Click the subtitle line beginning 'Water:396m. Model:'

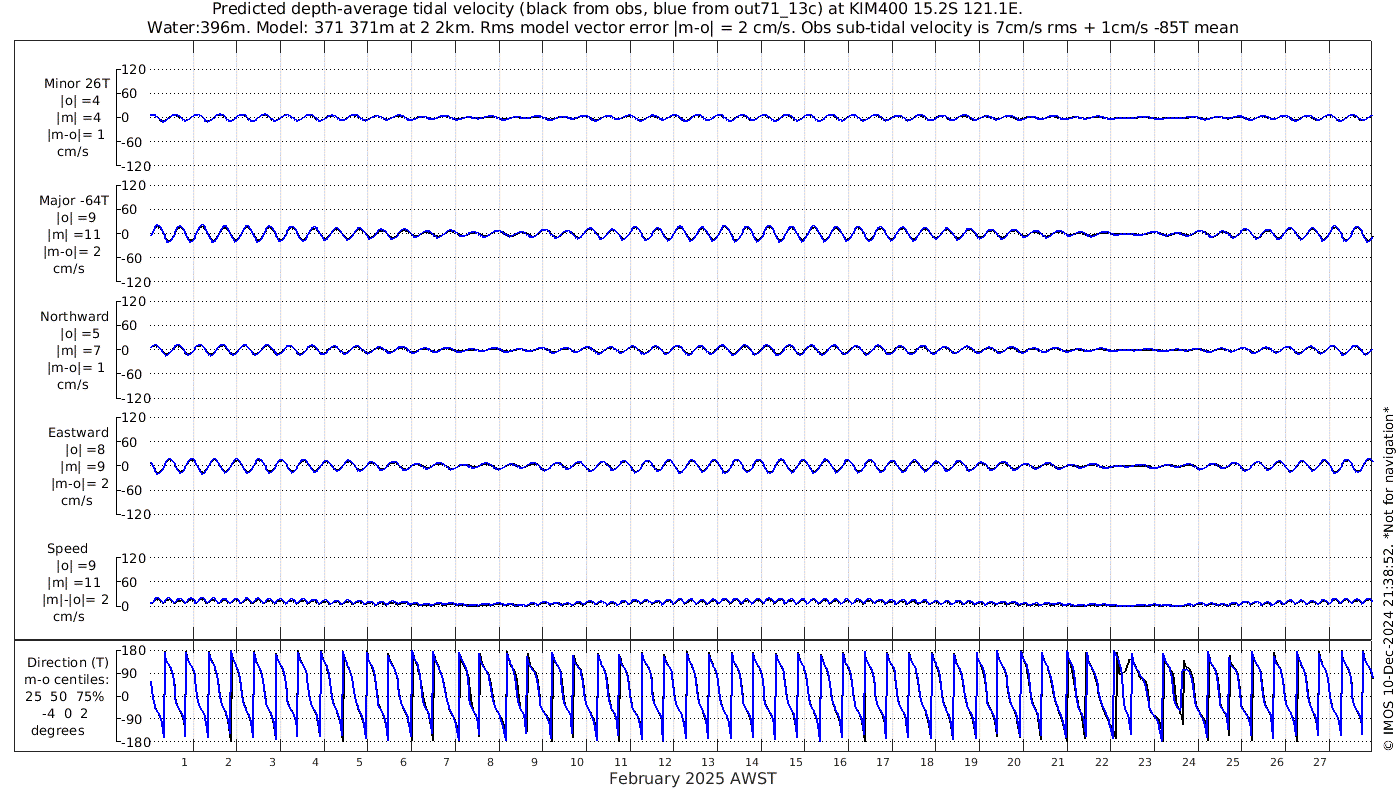pyautogui.click(x=693, y=28)
